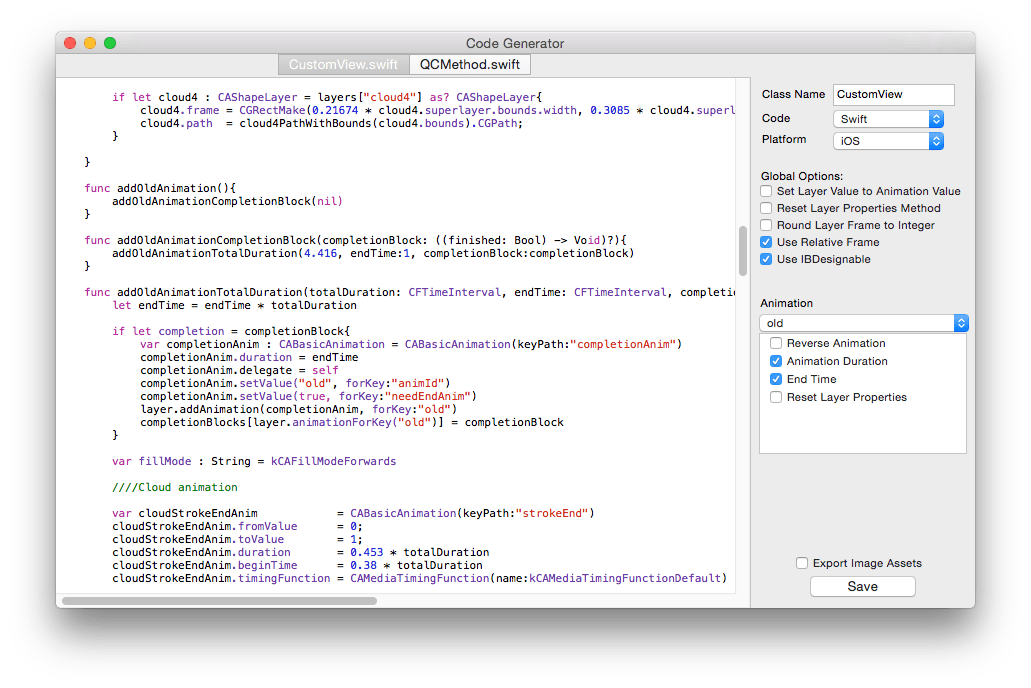1031x688 pixels.
Task: Enable Export Image Assets
Action: [802, 562]
